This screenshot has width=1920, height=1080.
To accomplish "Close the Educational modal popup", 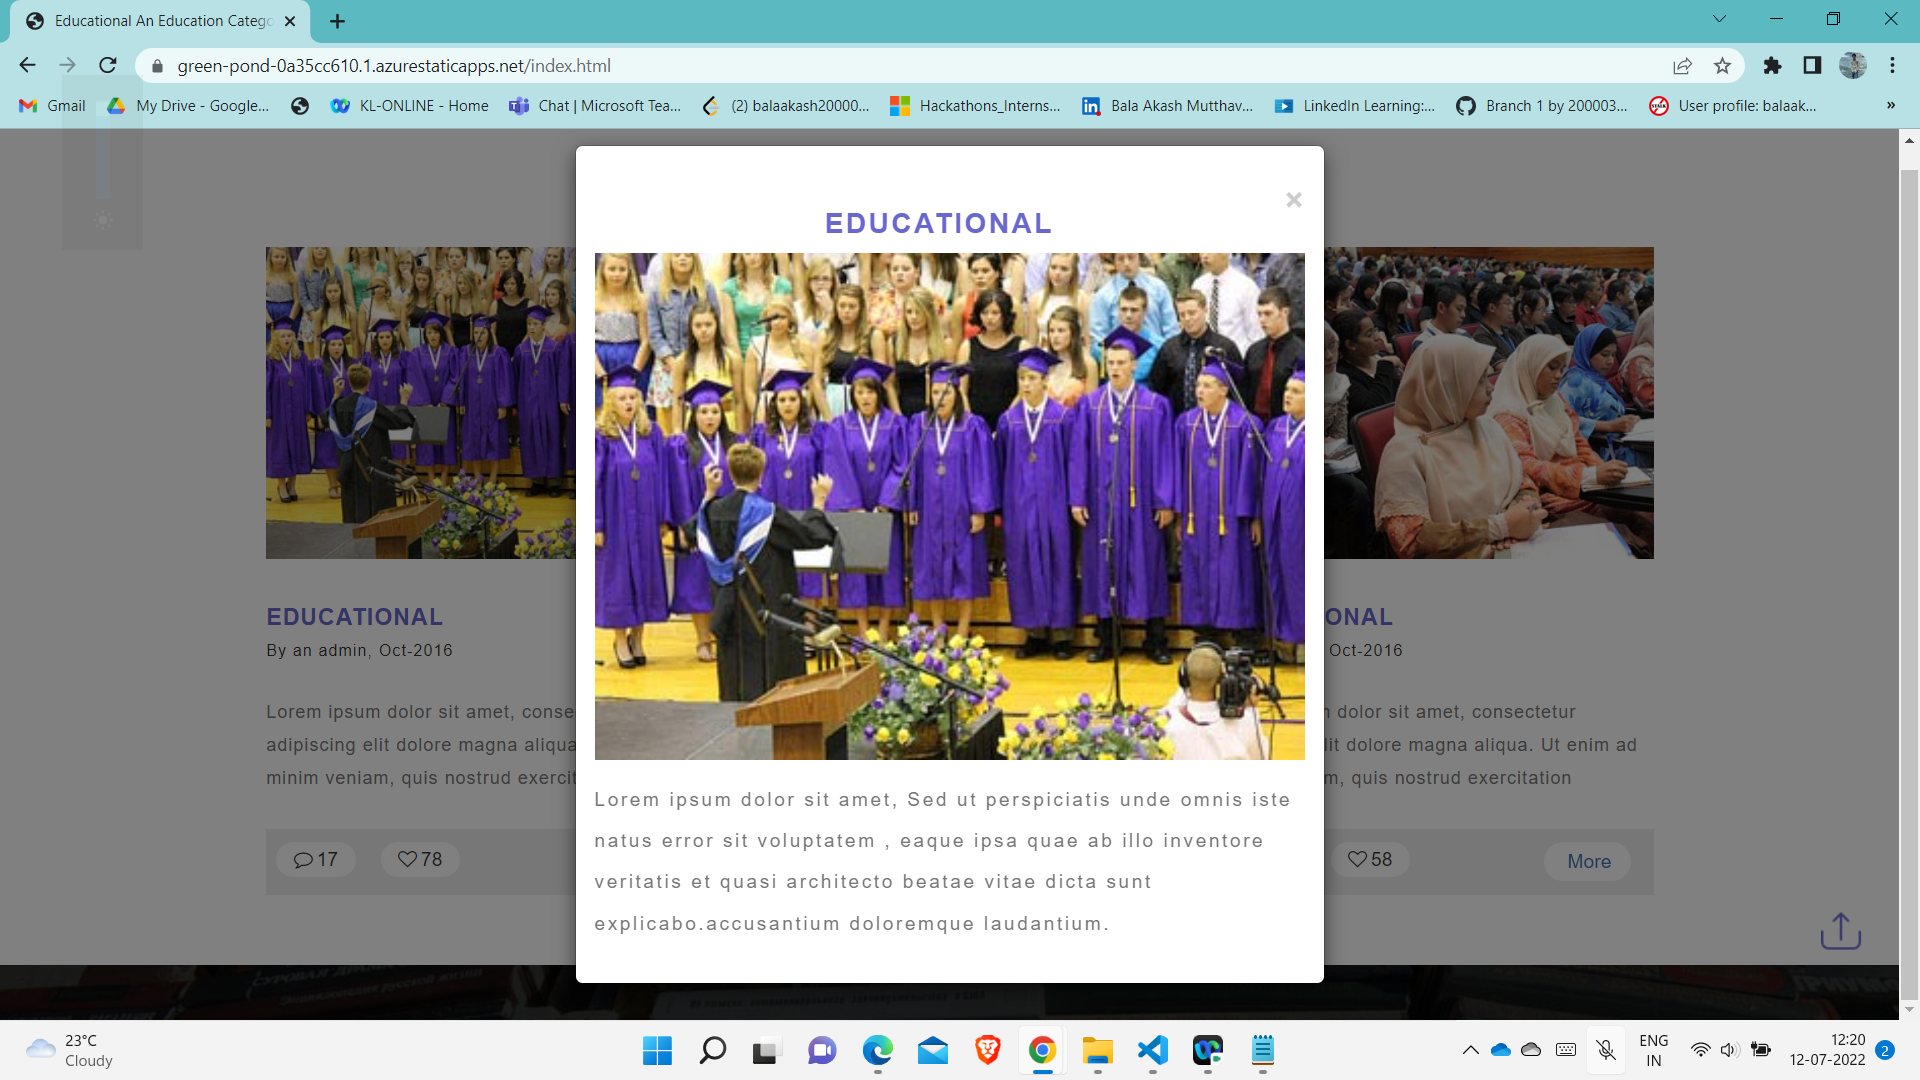I will tap(1293, 200).
